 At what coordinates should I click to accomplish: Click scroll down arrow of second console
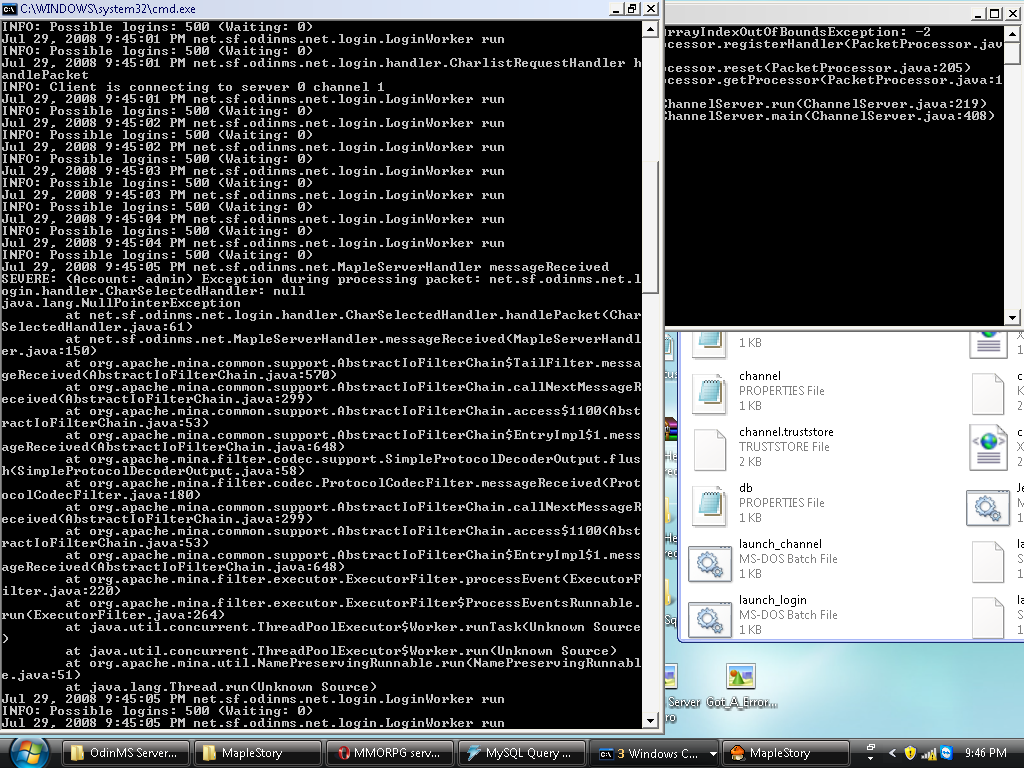[1011, 317]
